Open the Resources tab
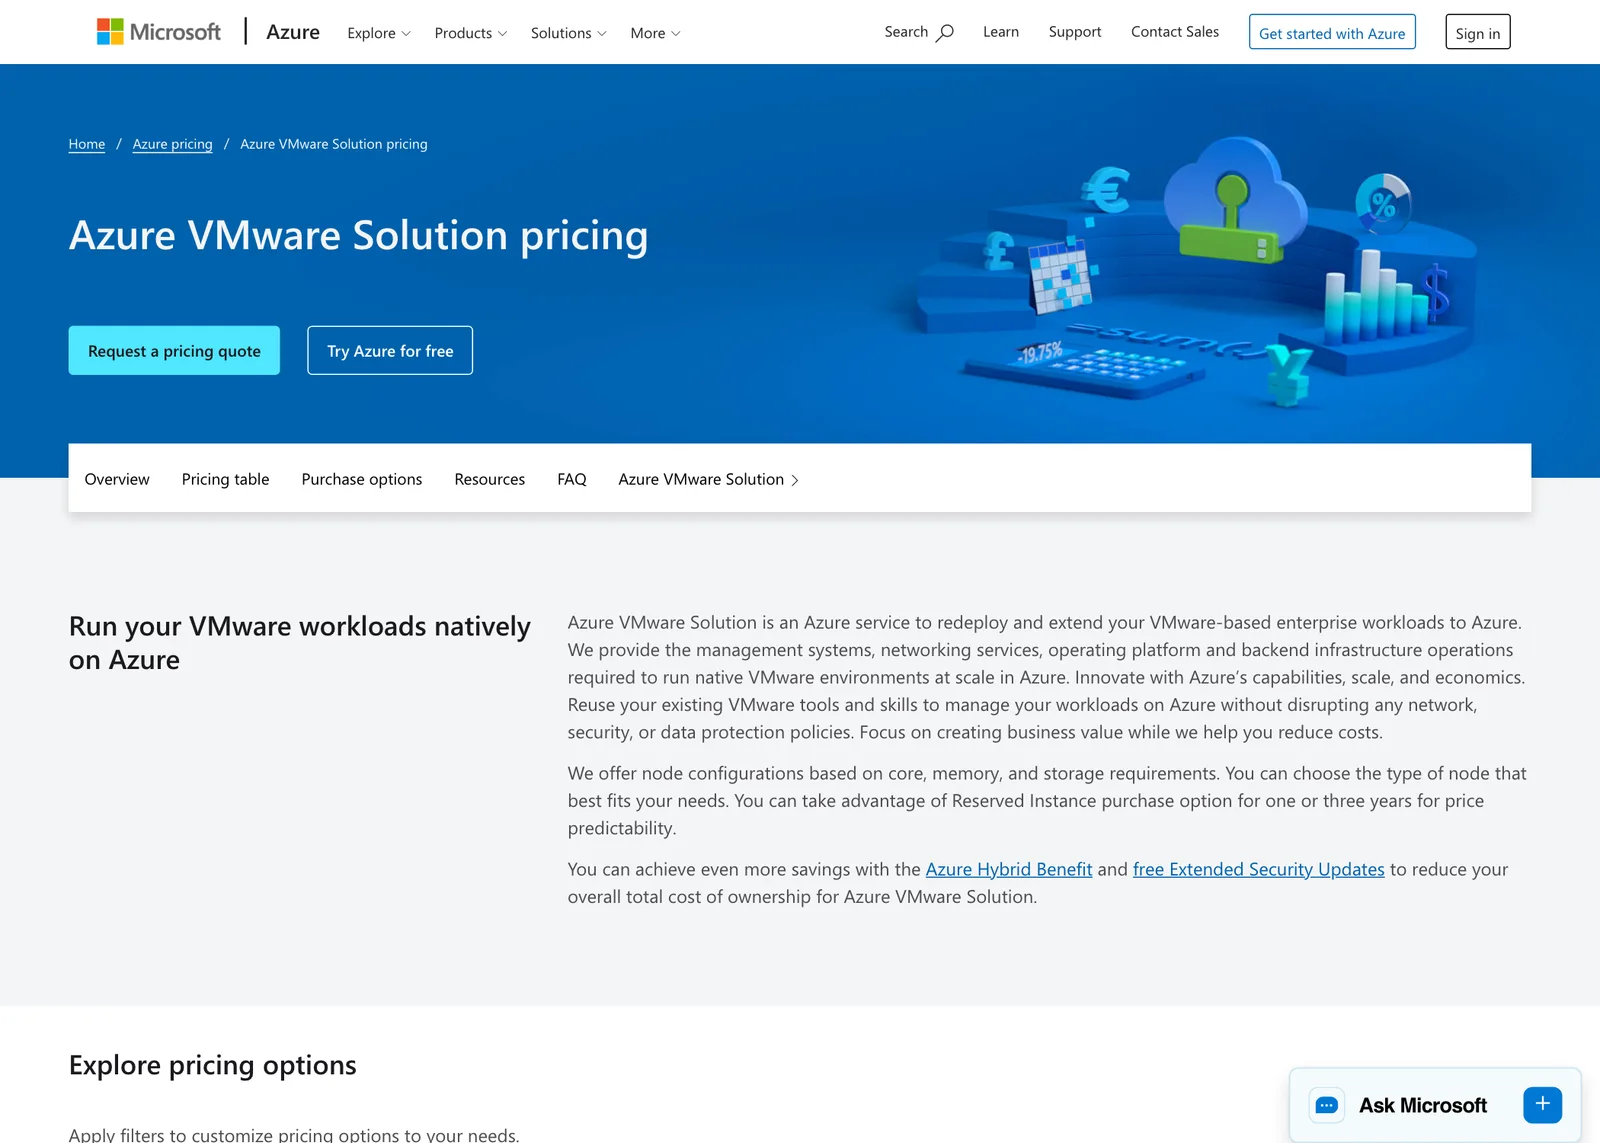Screen dimensions: 1600x1143 [x=490, y=479]
